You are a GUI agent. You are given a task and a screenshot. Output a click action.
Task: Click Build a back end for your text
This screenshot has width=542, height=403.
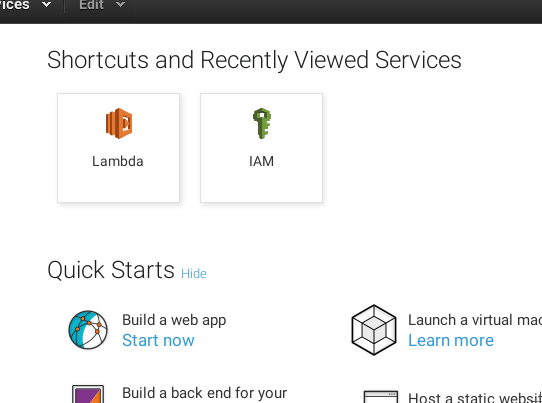click(x=205, y=393)
